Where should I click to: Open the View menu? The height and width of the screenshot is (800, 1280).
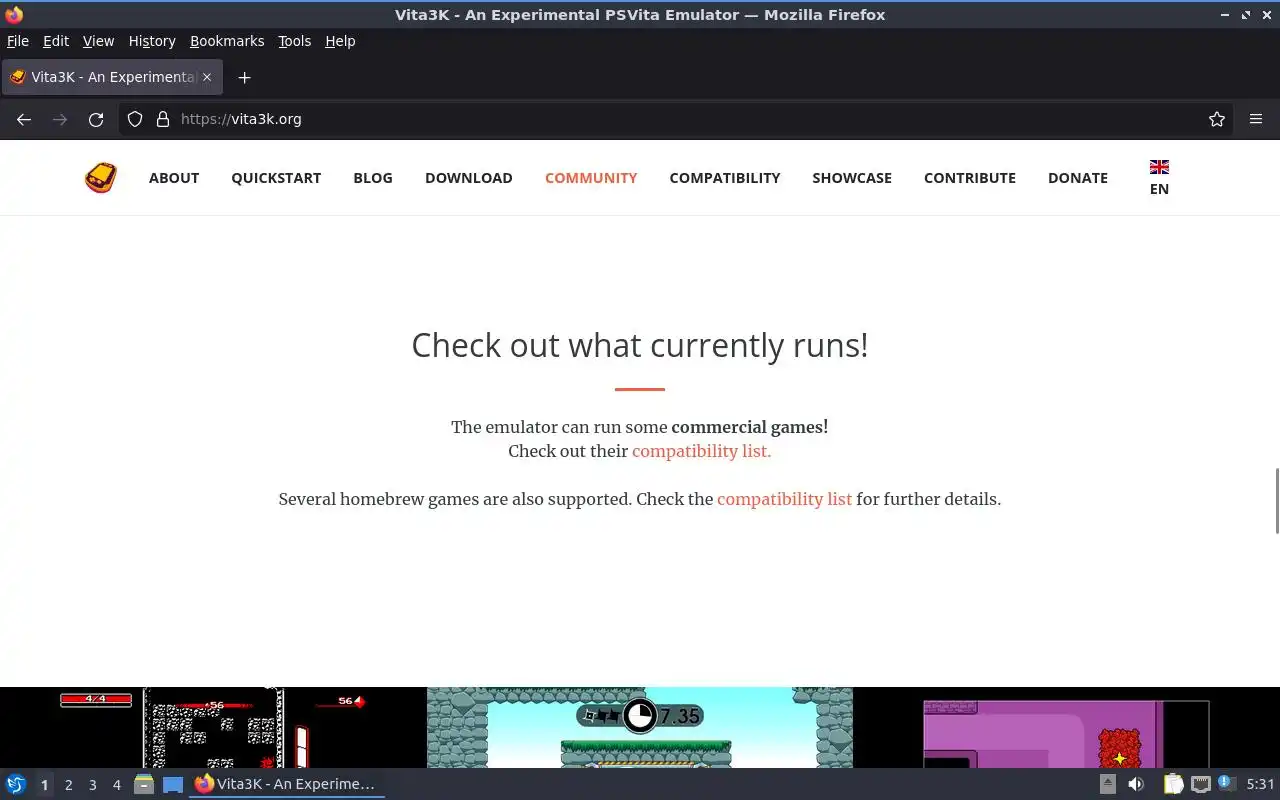point(98,41)
